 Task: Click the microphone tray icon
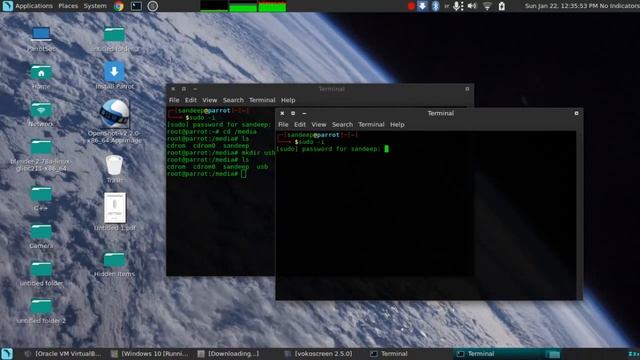[x=458, y=6]
